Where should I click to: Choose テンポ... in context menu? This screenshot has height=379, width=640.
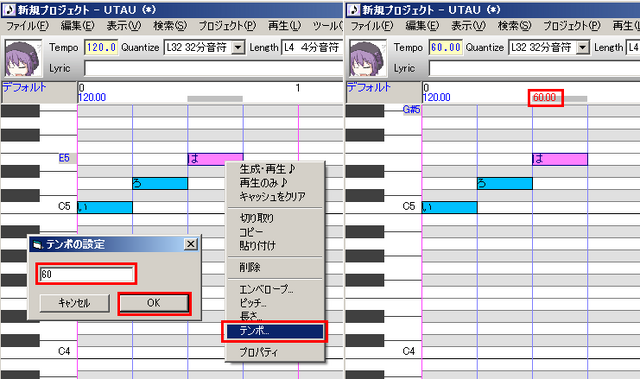[x=275, y=331]
